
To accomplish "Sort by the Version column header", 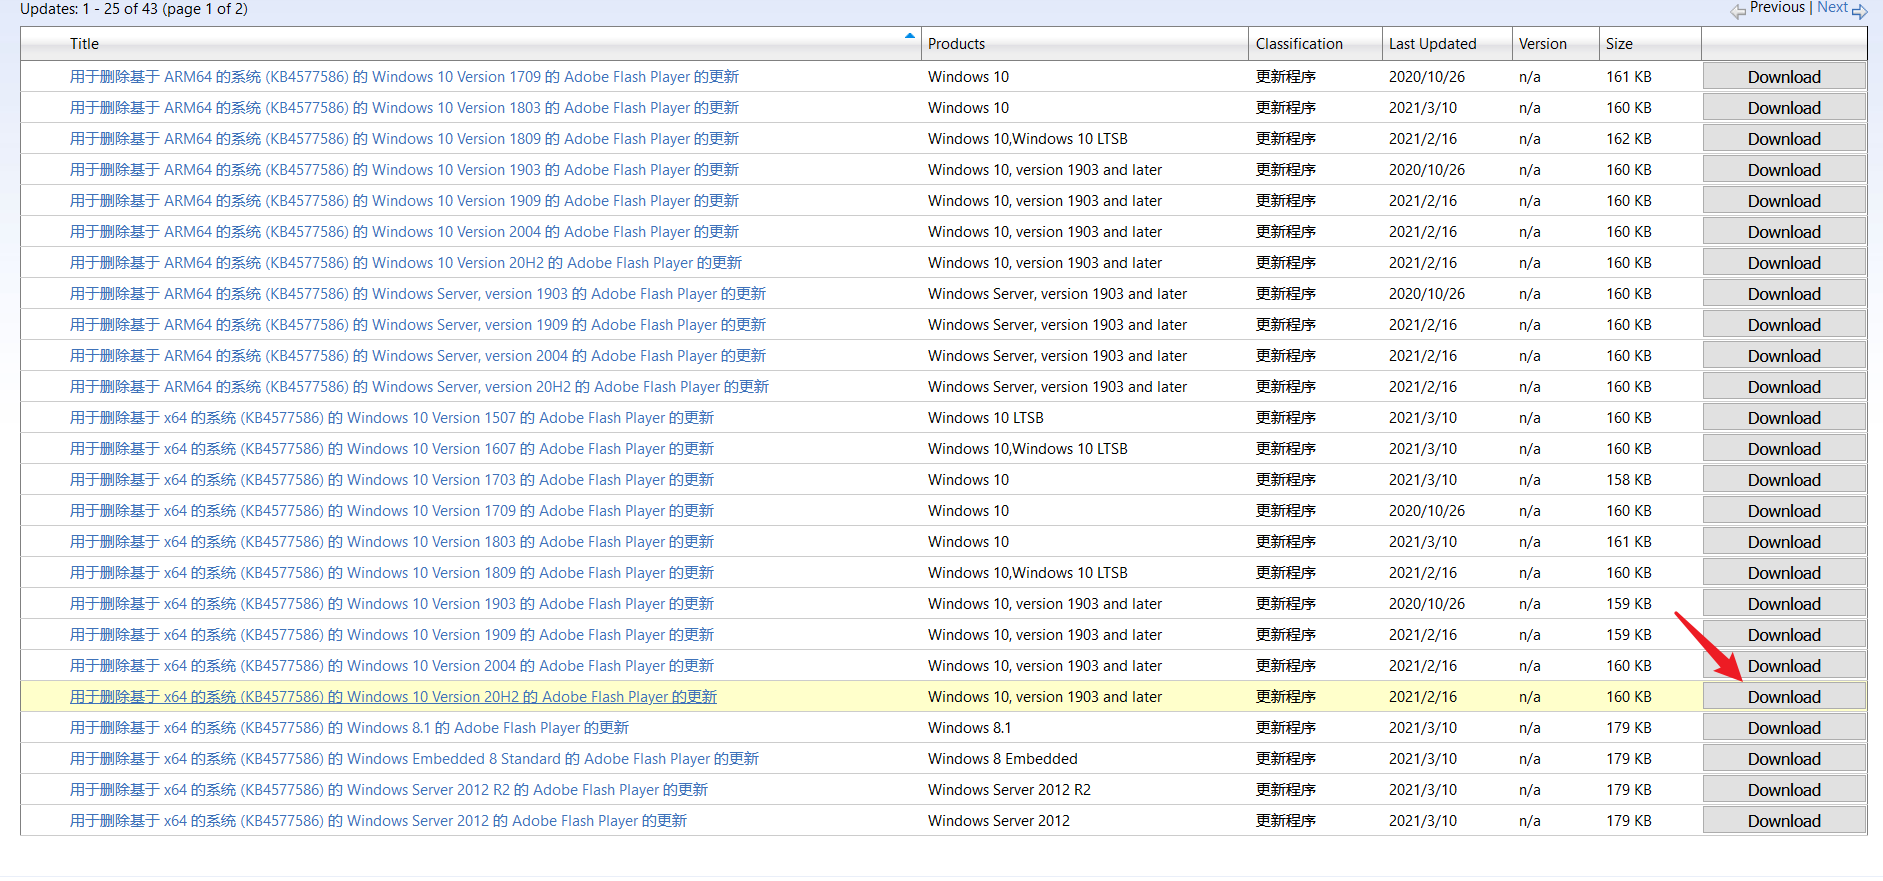I will 1542,44.
